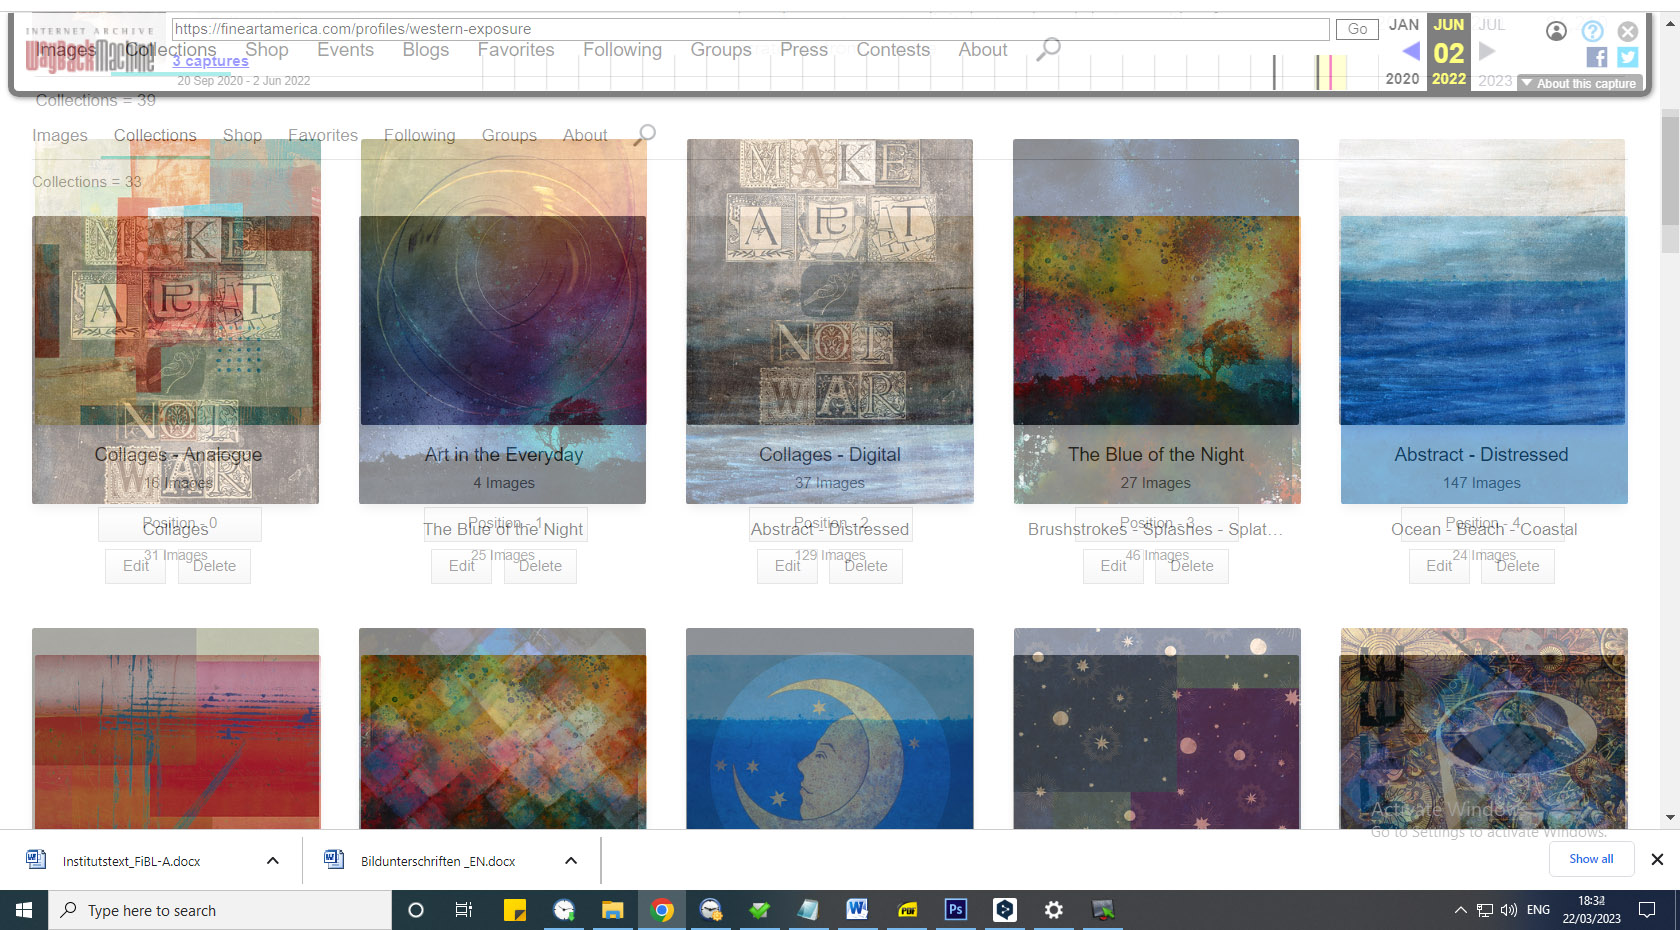Viewport: 1680px width, 930px height.
Task: Click the Cortana circle icon on the taskbar
Action: click(416, 910)
